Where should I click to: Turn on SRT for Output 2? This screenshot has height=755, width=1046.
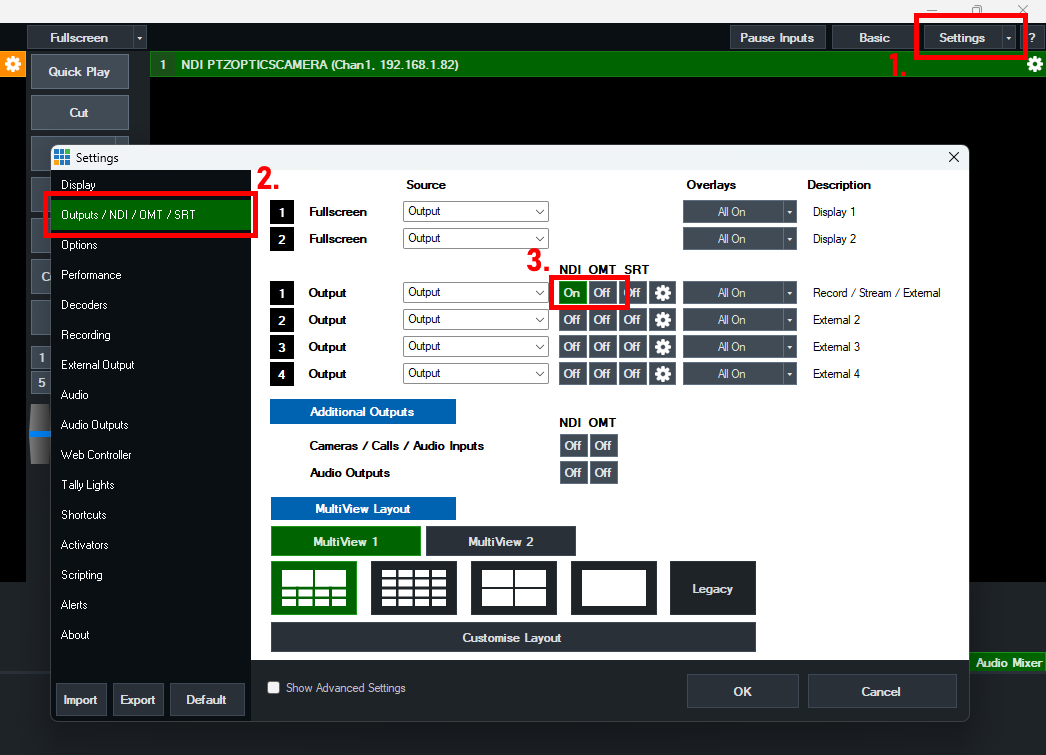pos(632,320)
